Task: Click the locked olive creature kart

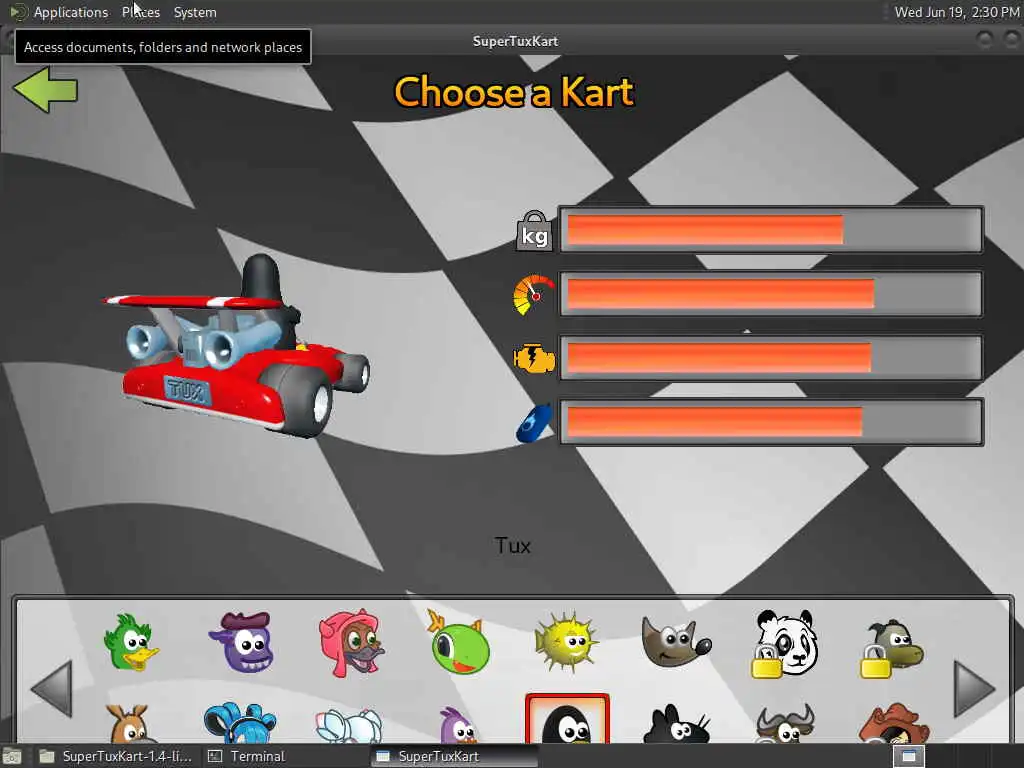Action: 892,648
